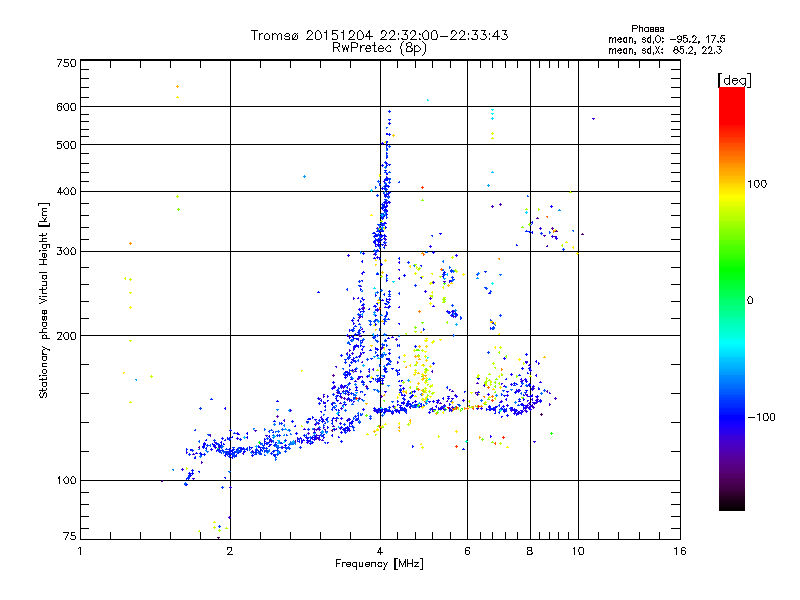
Task: Click the y-axis '75' tick label
Action: coord(70,536)
